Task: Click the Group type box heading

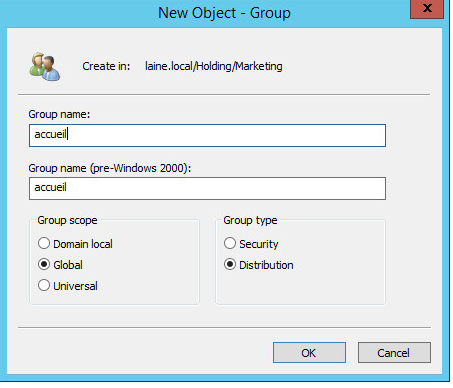Action: pyautogui.click(x=250, y=220)
